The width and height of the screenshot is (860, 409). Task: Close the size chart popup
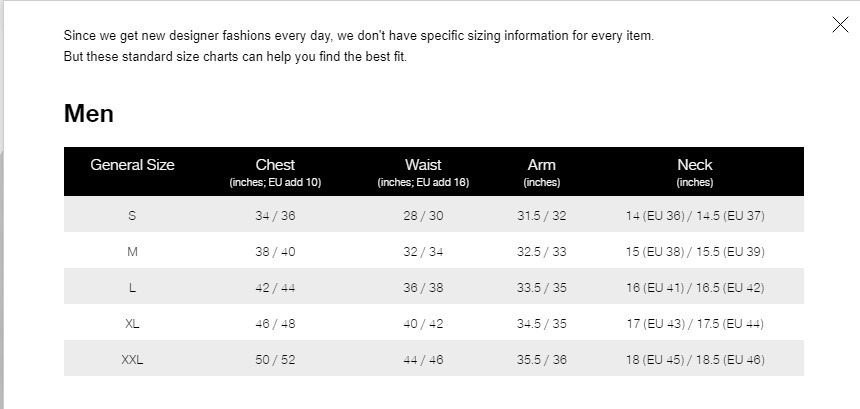[x=840, y=25]
